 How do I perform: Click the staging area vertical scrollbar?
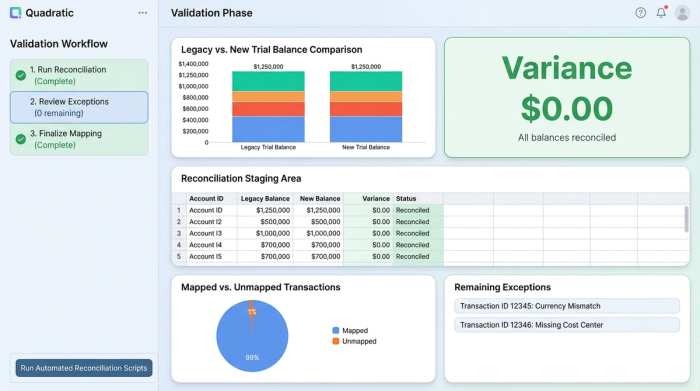tap(686, 219)
